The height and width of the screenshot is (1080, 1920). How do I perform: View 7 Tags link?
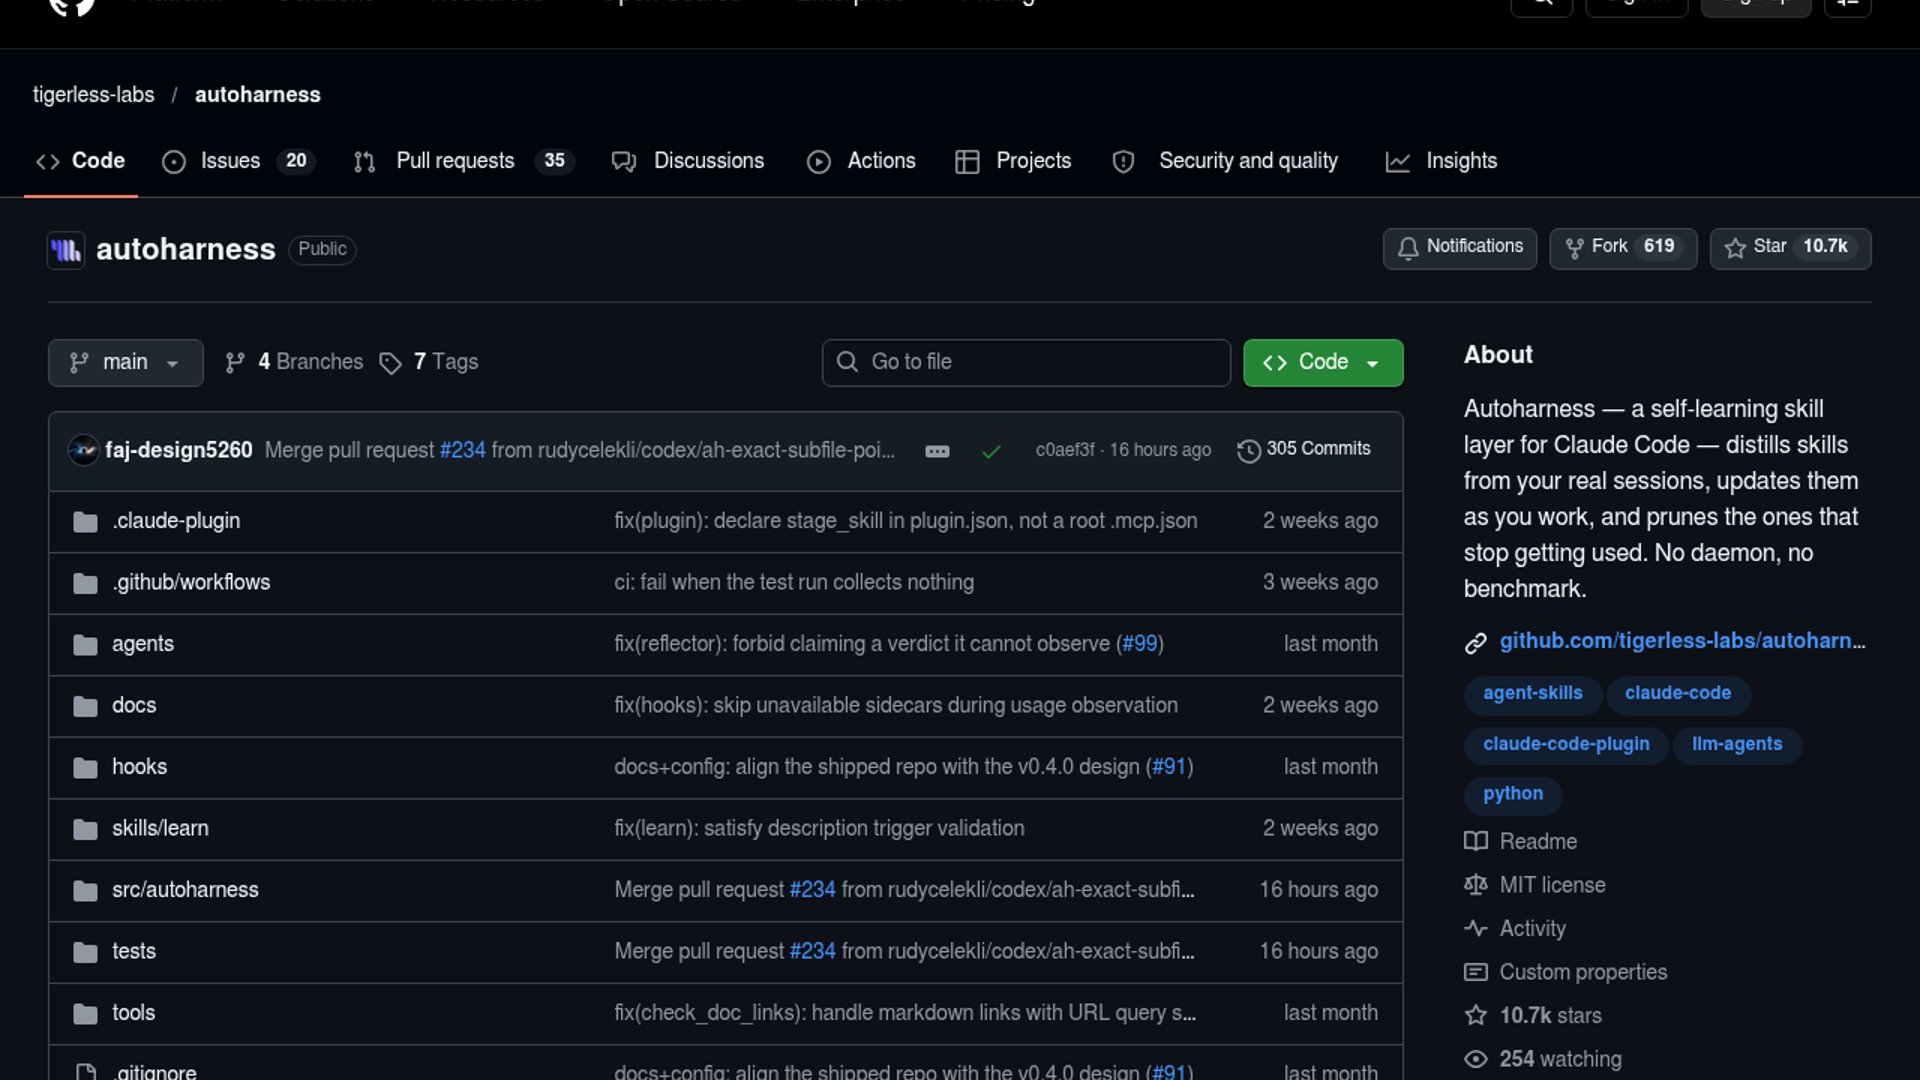(429, 362)
